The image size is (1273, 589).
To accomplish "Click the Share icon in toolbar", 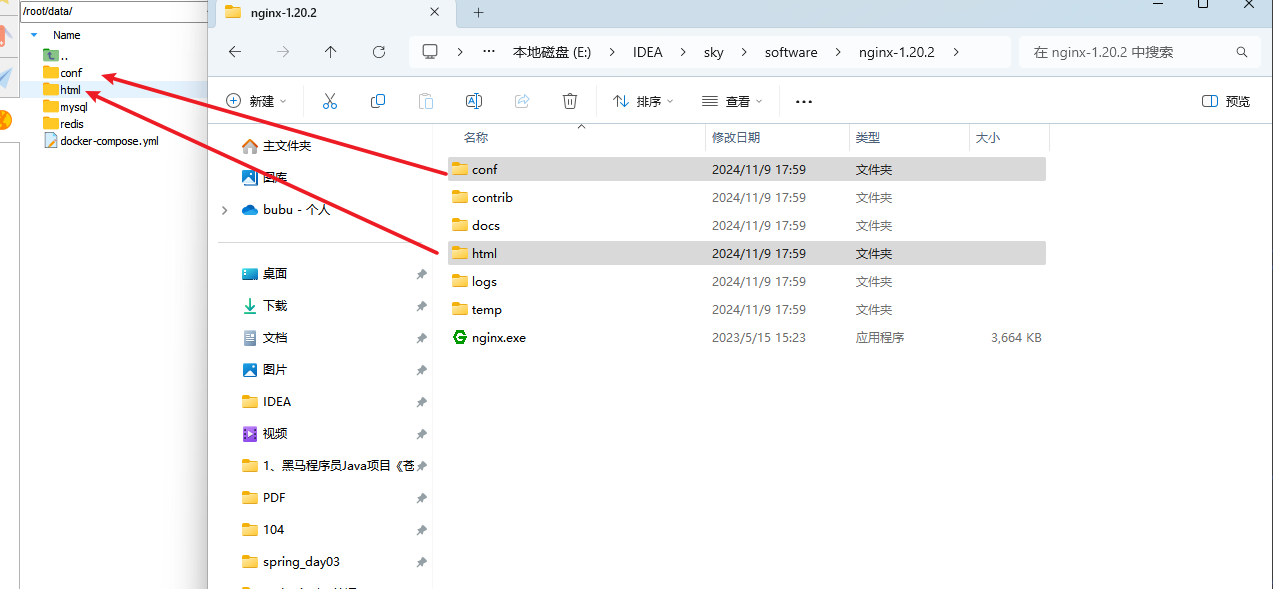I will 522,101.
